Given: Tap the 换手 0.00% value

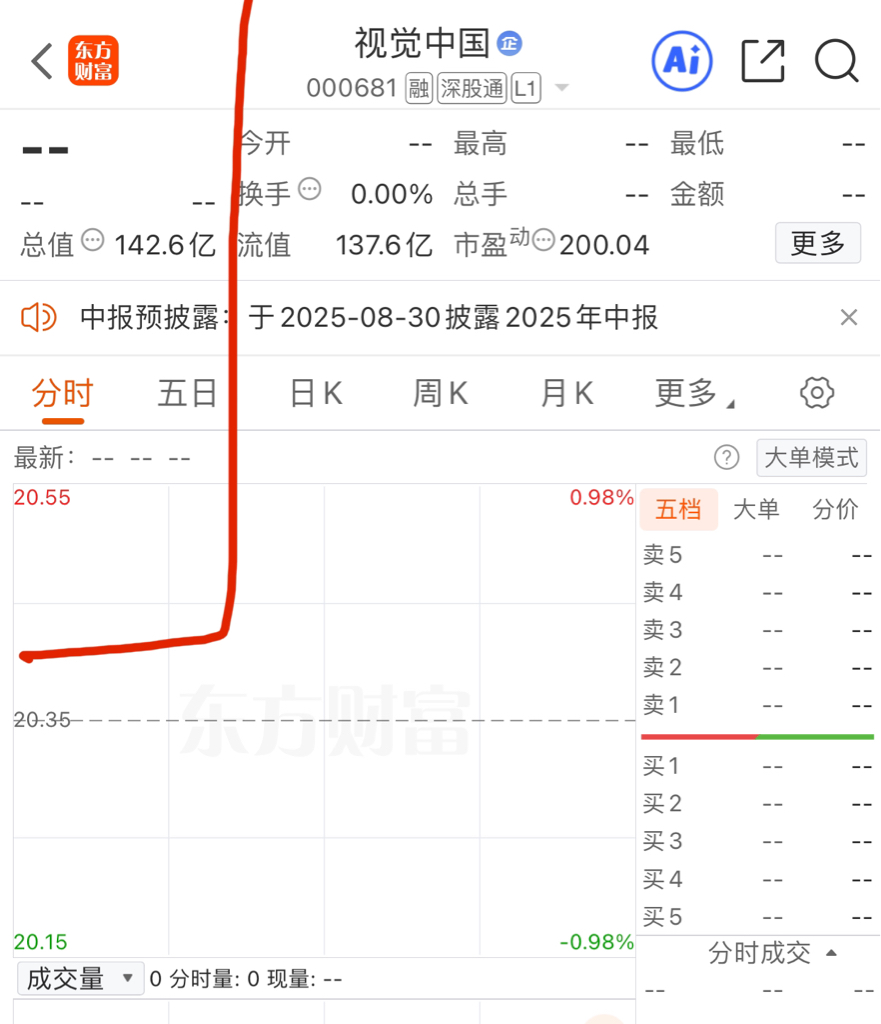Looking at the screenshot, I should click(x=392, y=194).
